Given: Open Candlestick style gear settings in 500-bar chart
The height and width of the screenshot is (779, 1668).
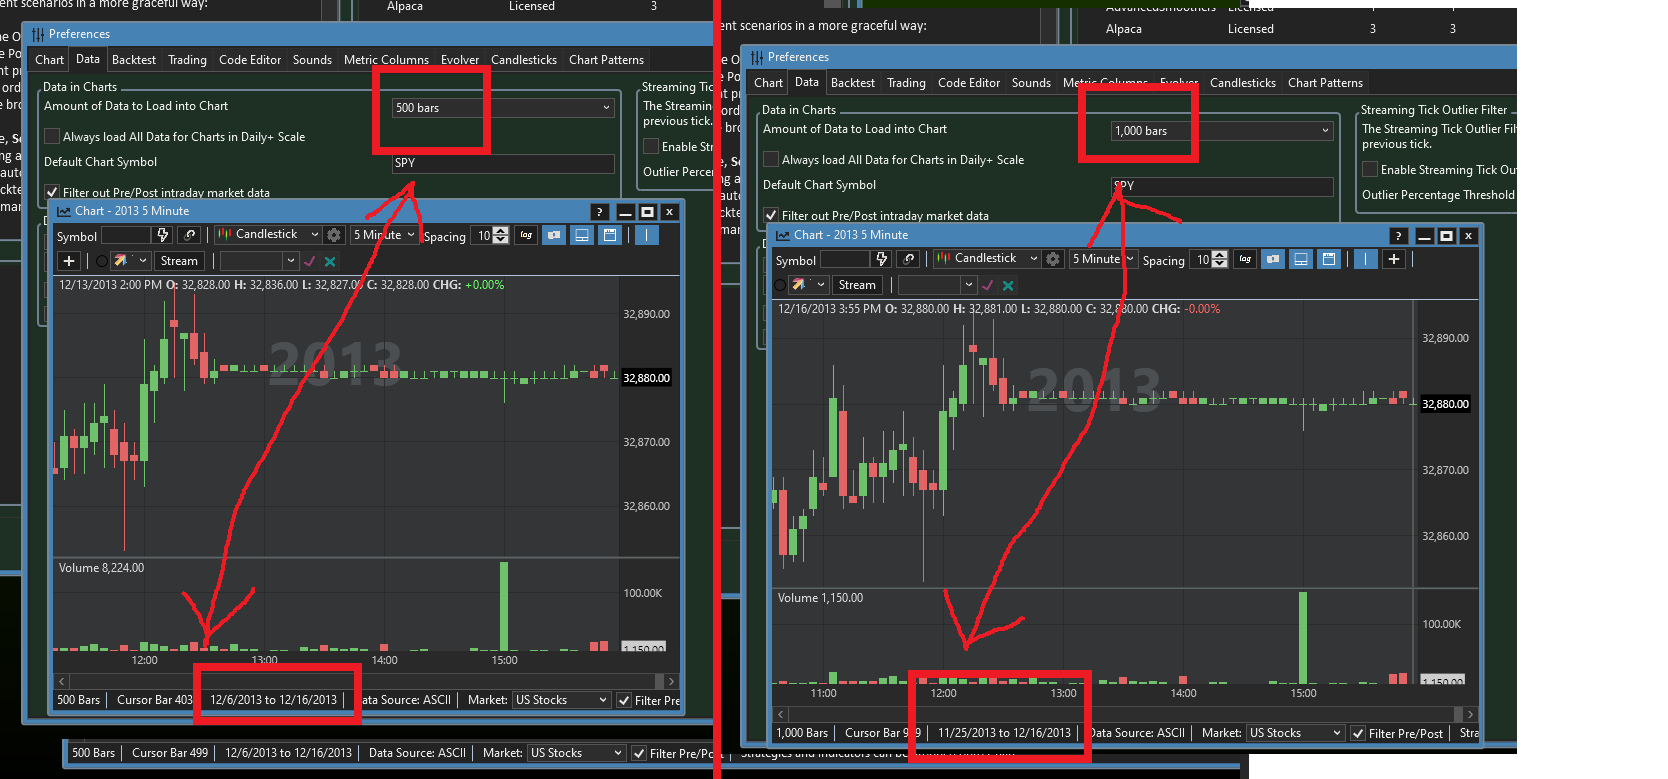Looking at the screenshot, I should [x=334, y=235].
